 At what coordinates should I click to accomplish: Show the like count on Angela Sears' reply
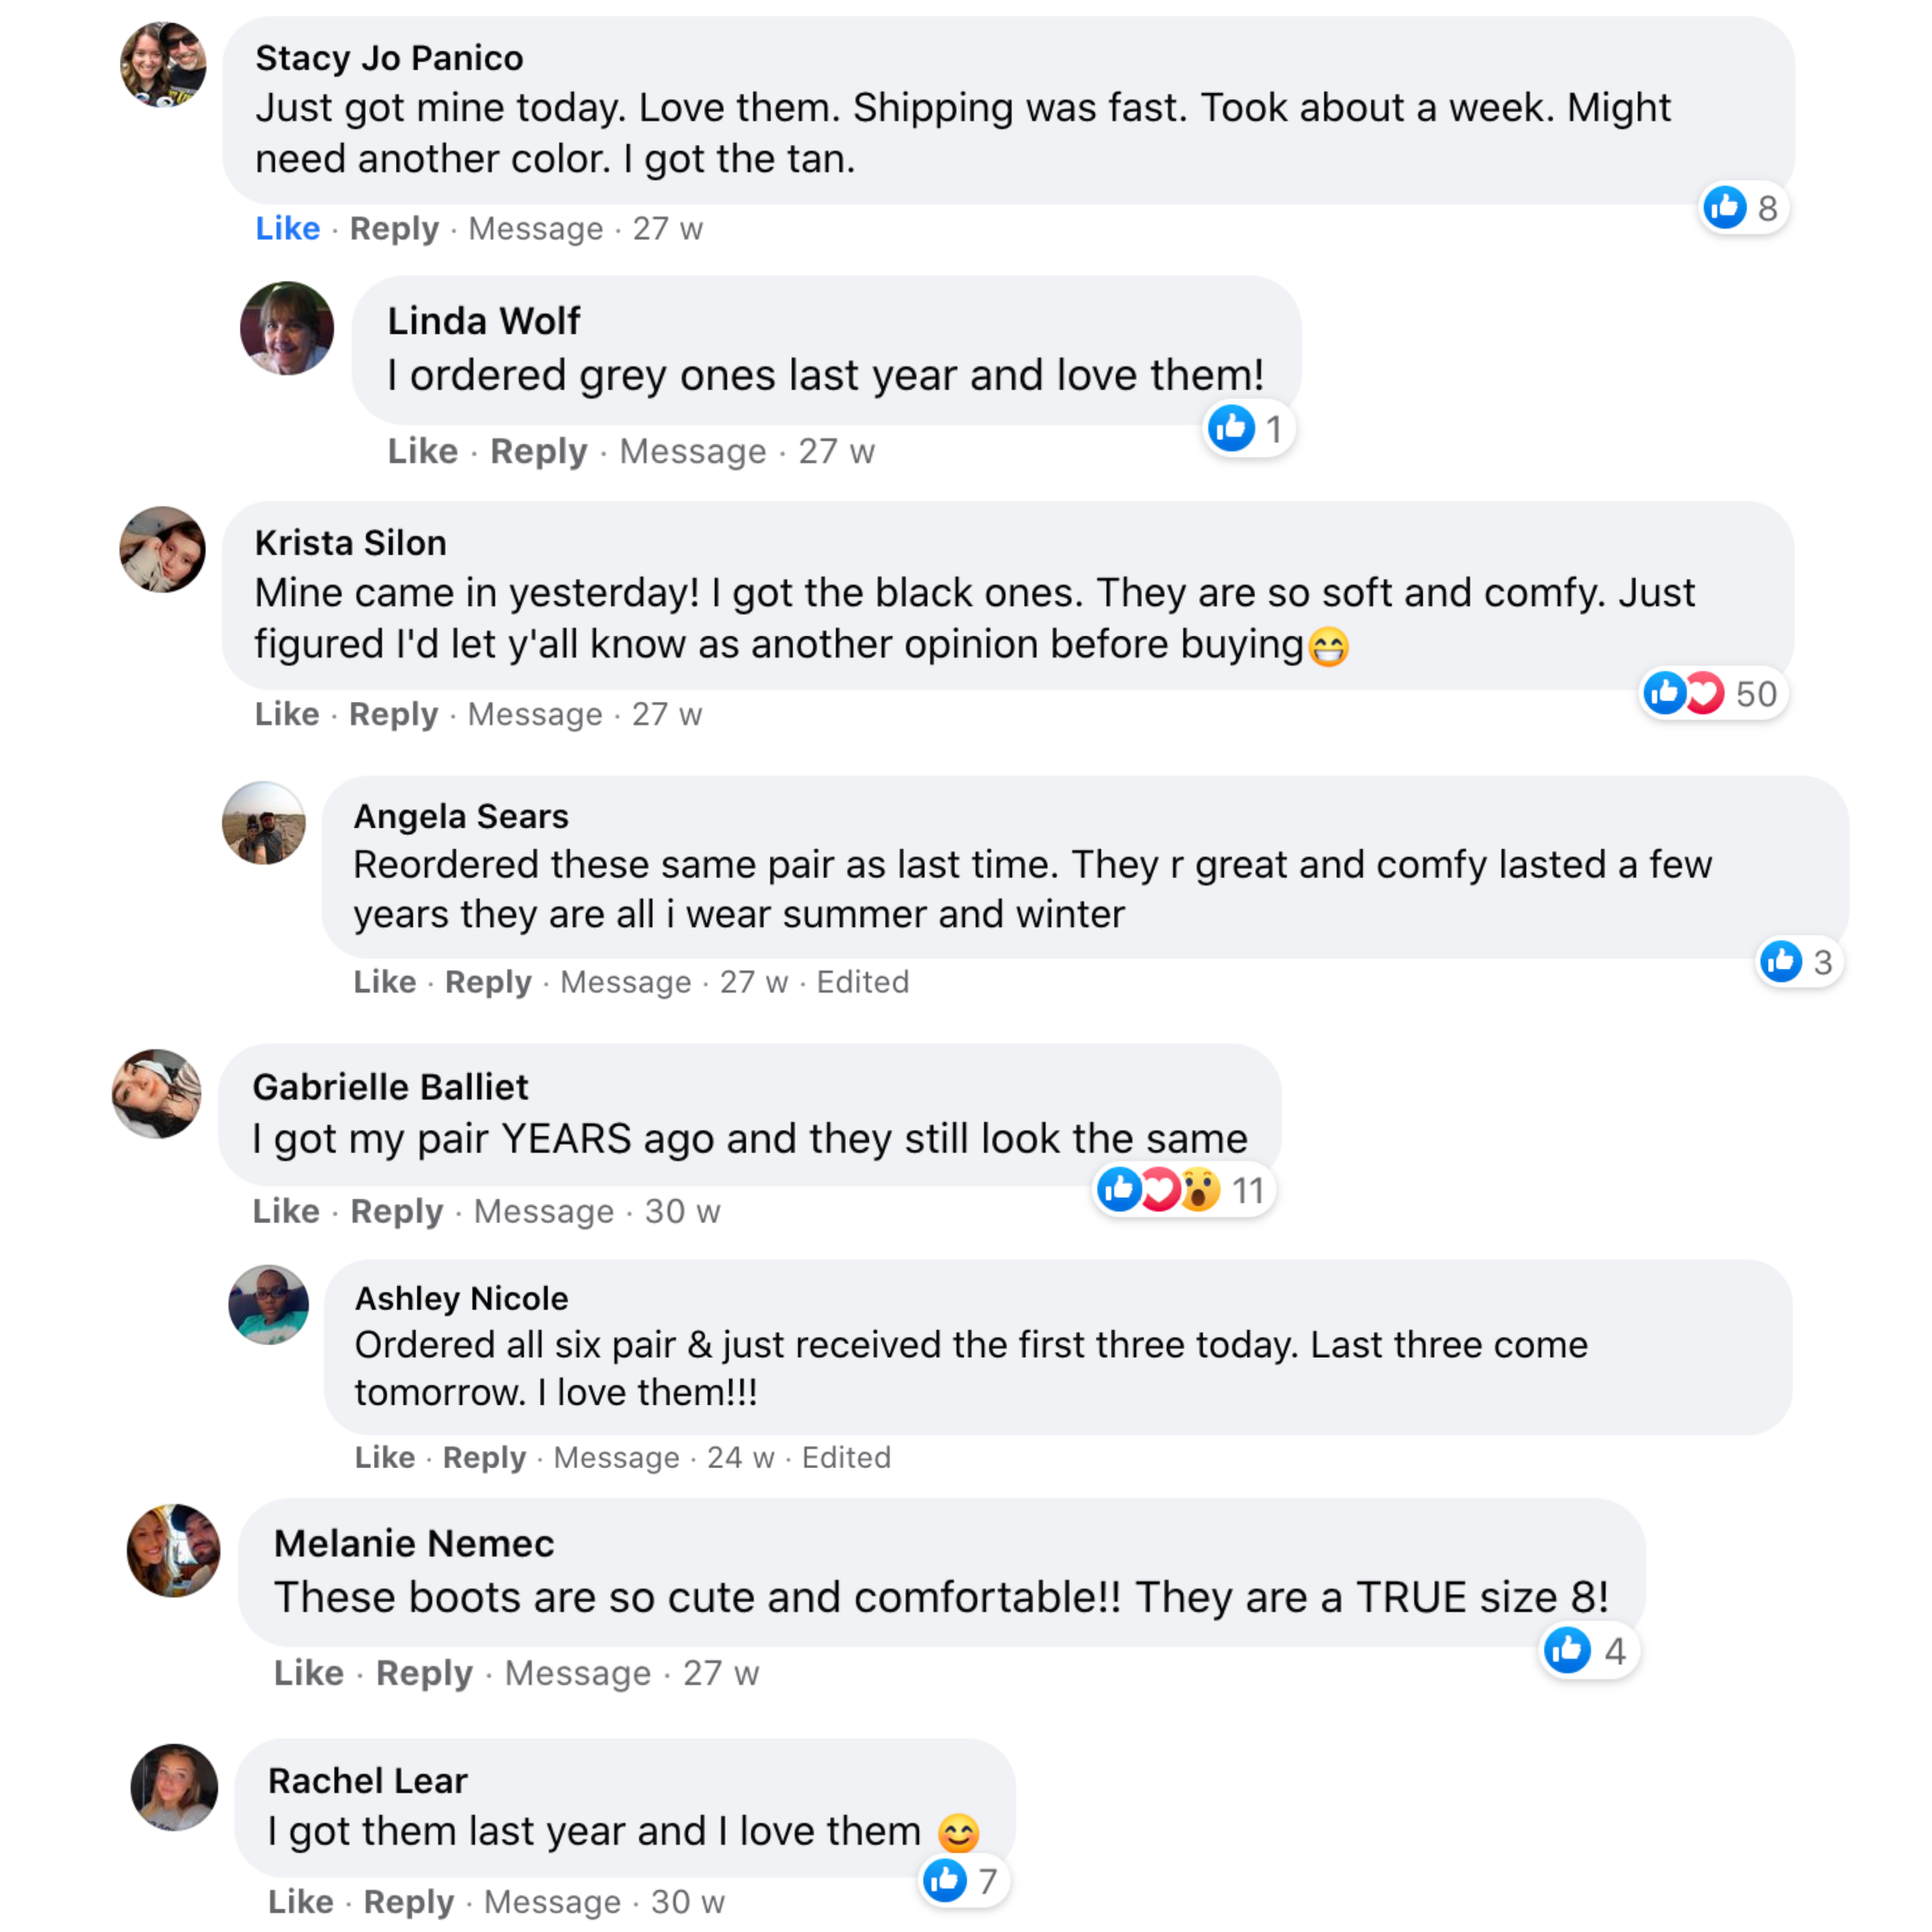[1799, 962]
